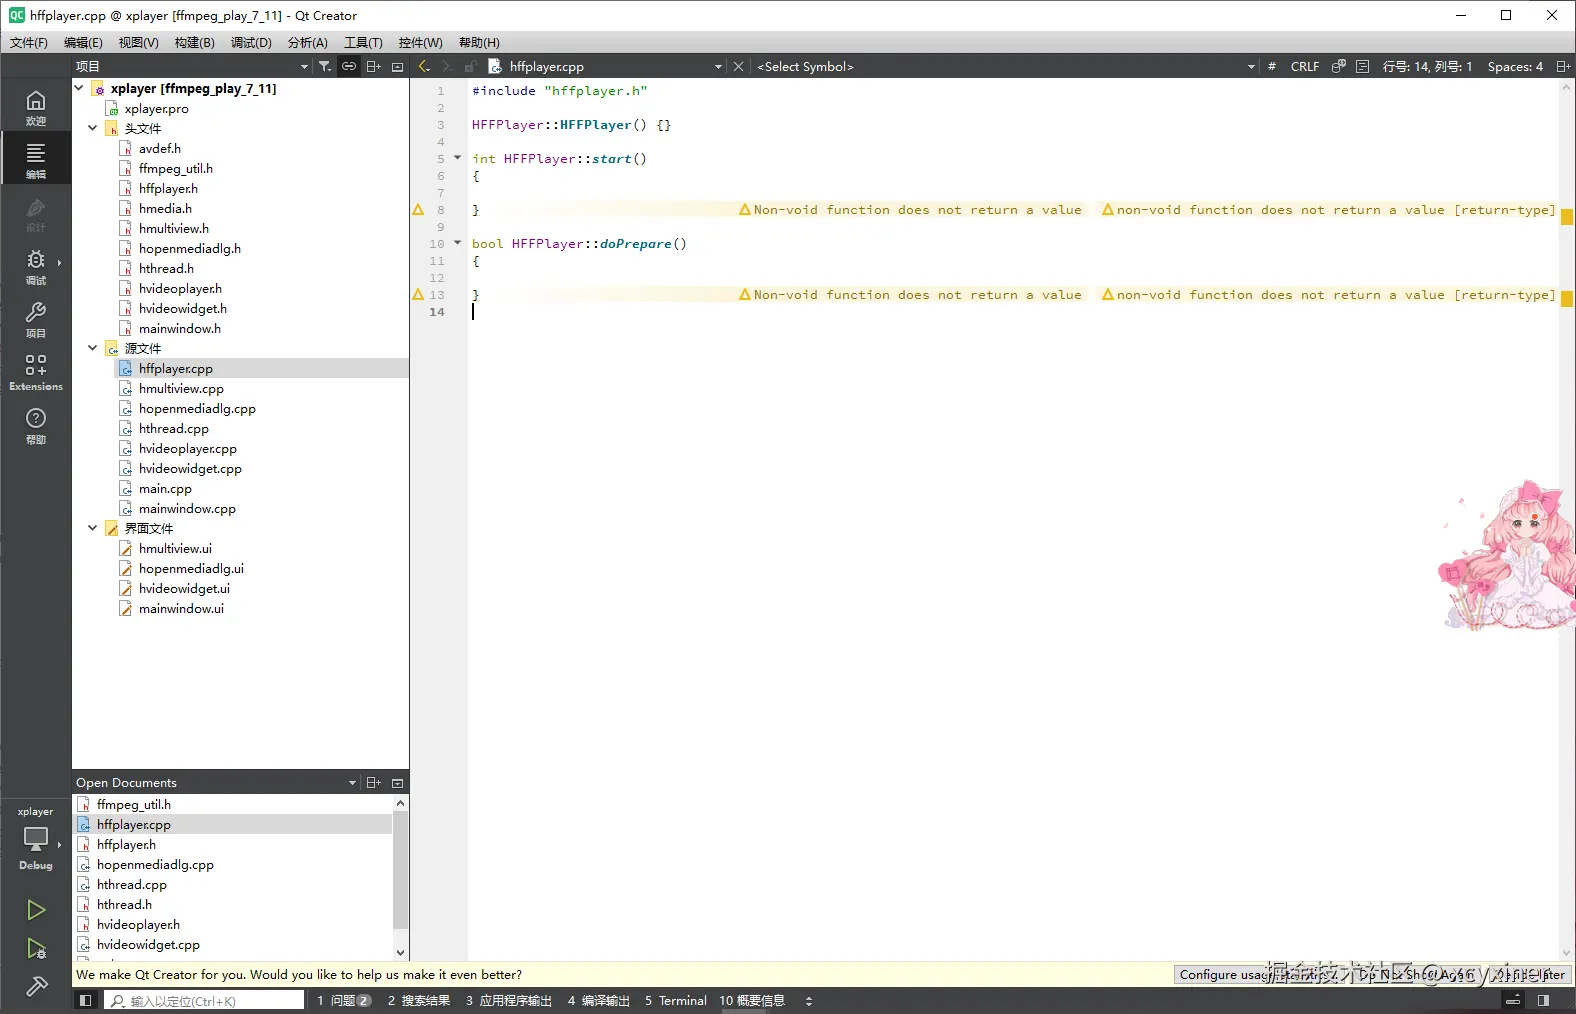This screenshot has width=1576, height=1014.
Task: Split the editor with the split button
Action: point(1562,66)
